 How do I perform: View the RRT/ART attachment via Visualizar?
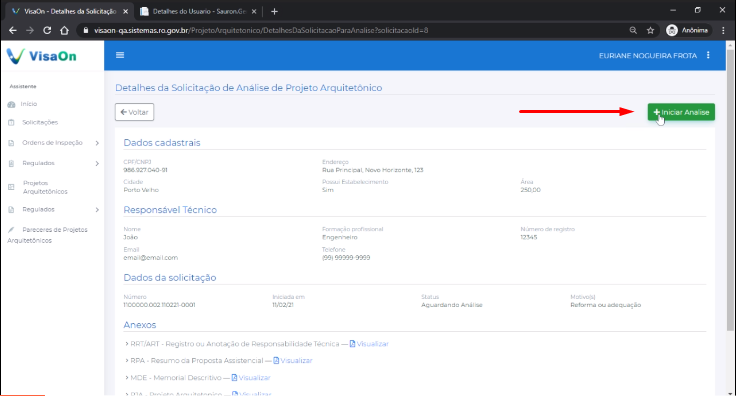(x=369, y=344)
